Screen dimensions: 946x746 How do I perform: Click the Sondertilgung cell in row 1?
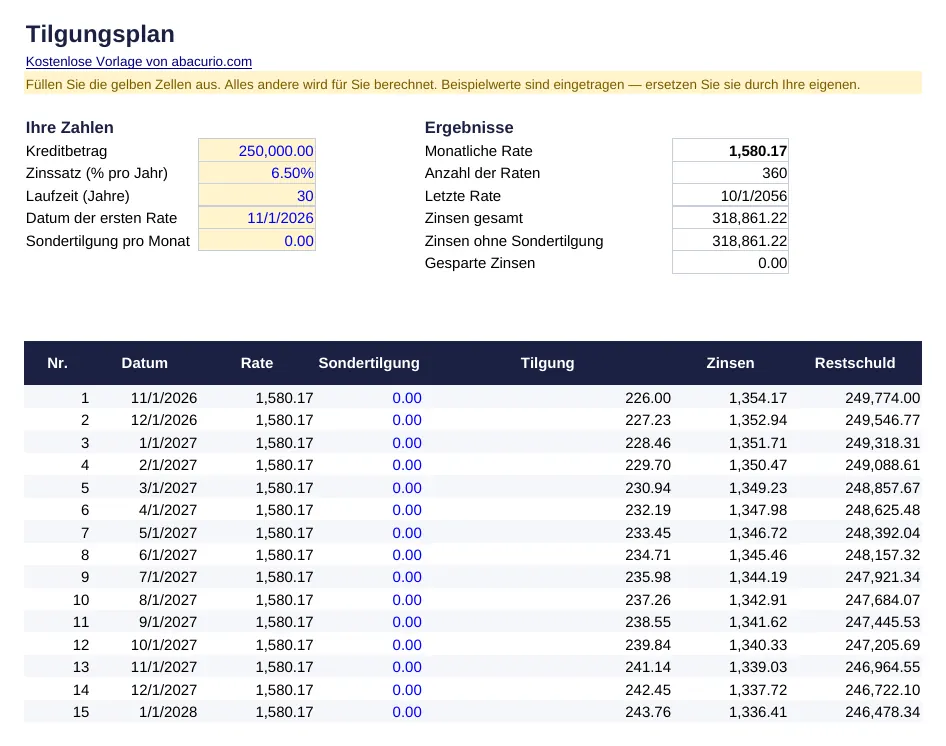[x=407, y=398]
